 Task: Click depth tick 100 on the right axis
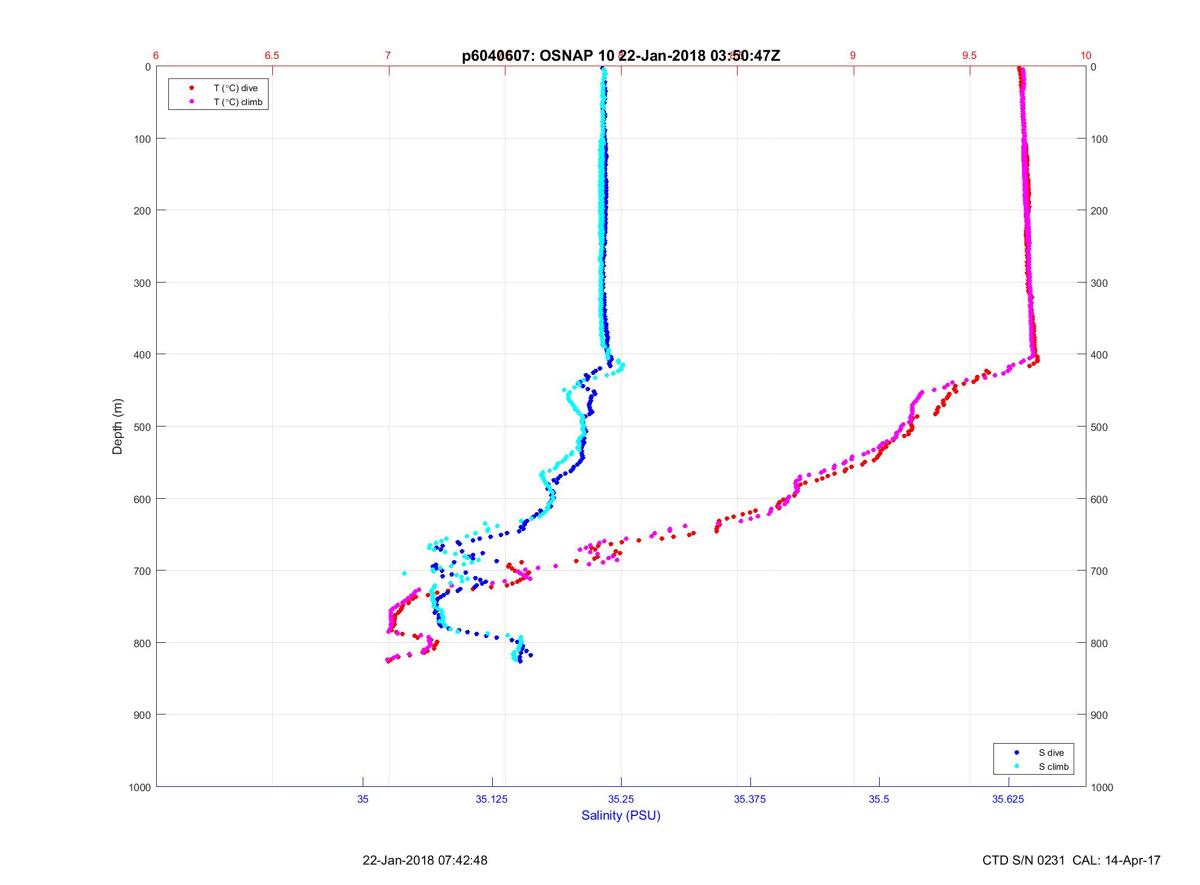(1101, 139)
